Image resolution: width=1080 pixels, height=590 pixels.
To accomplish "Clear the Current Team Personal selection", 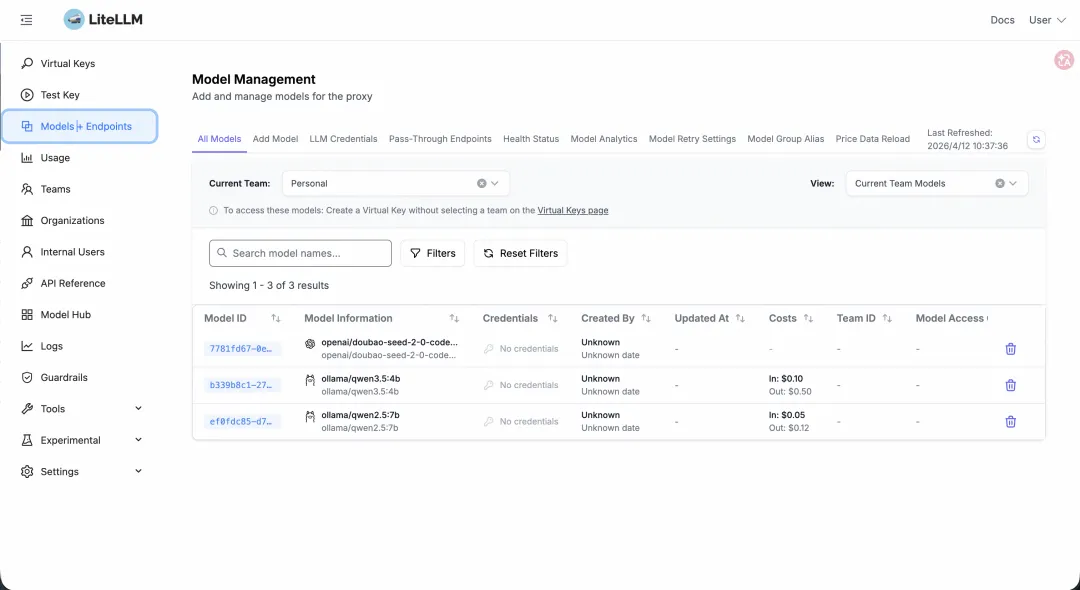I will 481,184.
